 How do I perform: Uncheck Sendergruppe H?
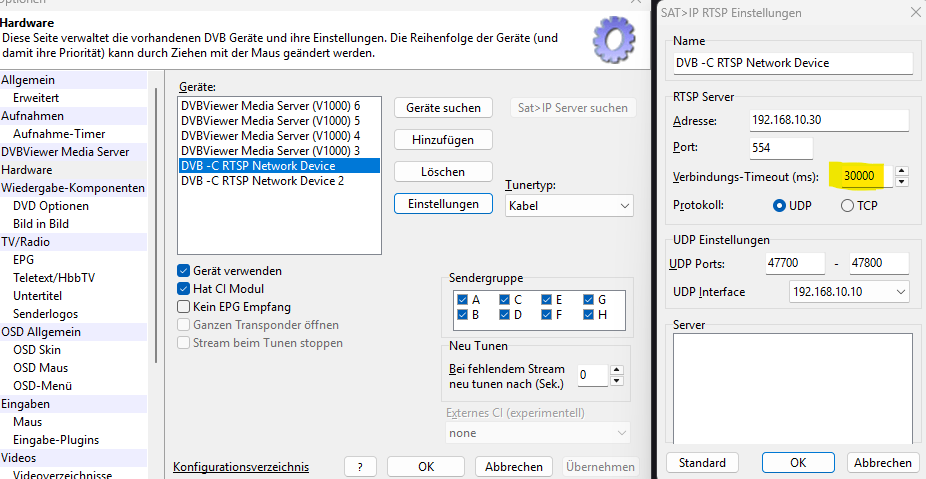[588, 315]
